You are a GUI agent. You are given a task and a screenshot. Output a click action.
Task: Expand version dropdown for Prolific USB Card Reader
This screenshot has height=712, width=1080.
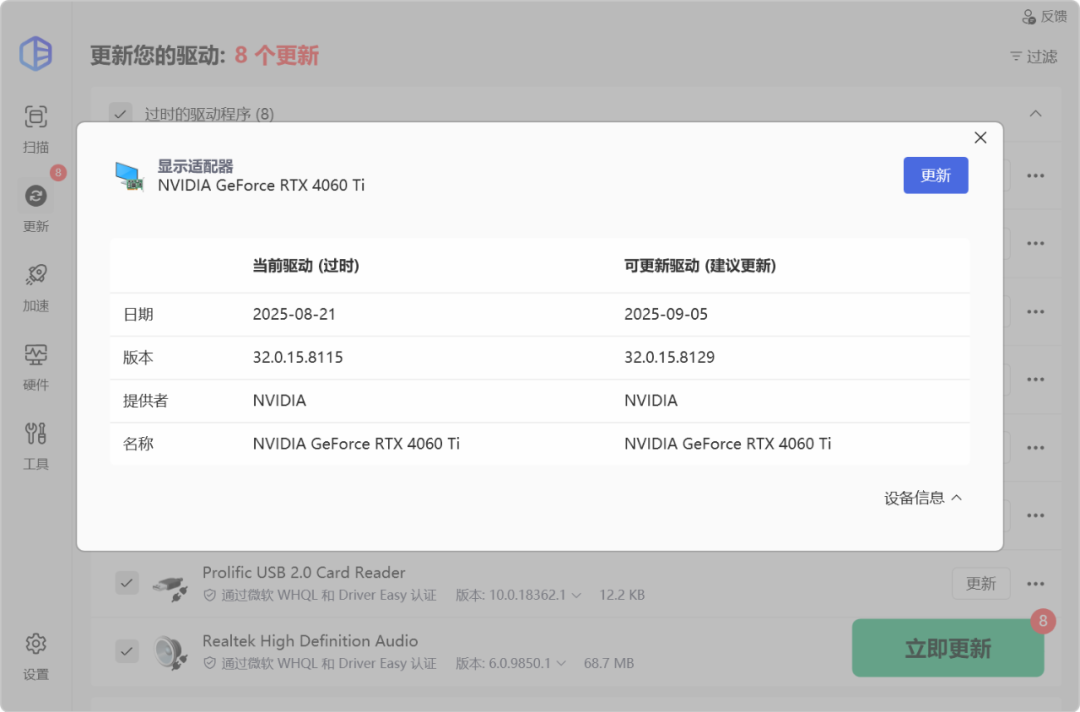click(577, 595)
